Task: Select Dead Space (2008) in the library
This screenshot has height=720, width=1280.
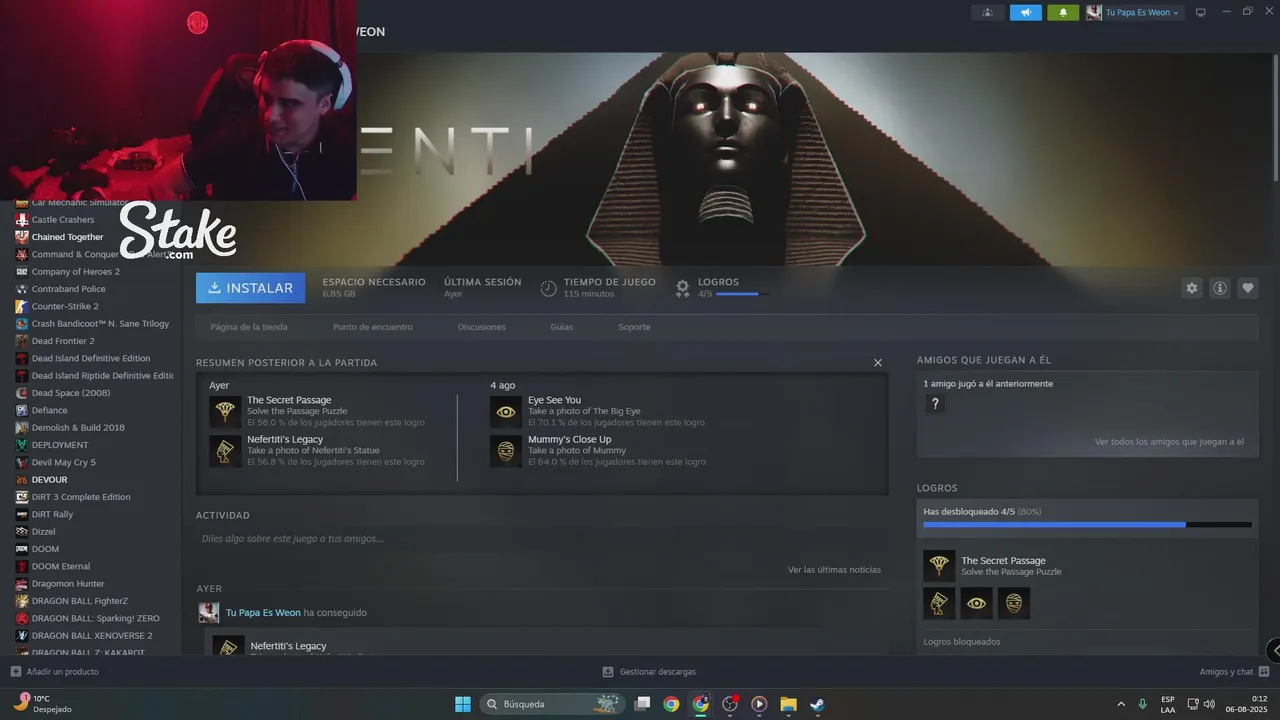Action: point(70,393)
